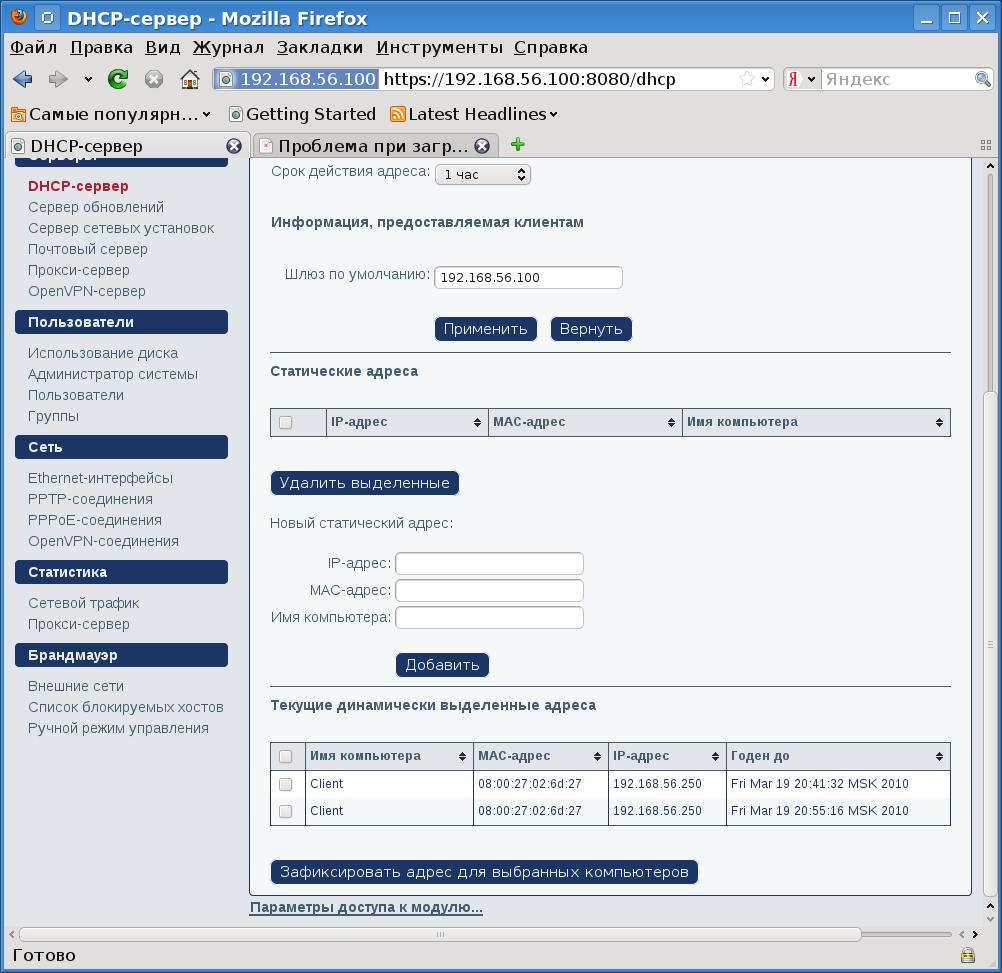1002x973 pixels.
Task: Click the search magnifier in Яндекс box
Action: click(983, 79)
